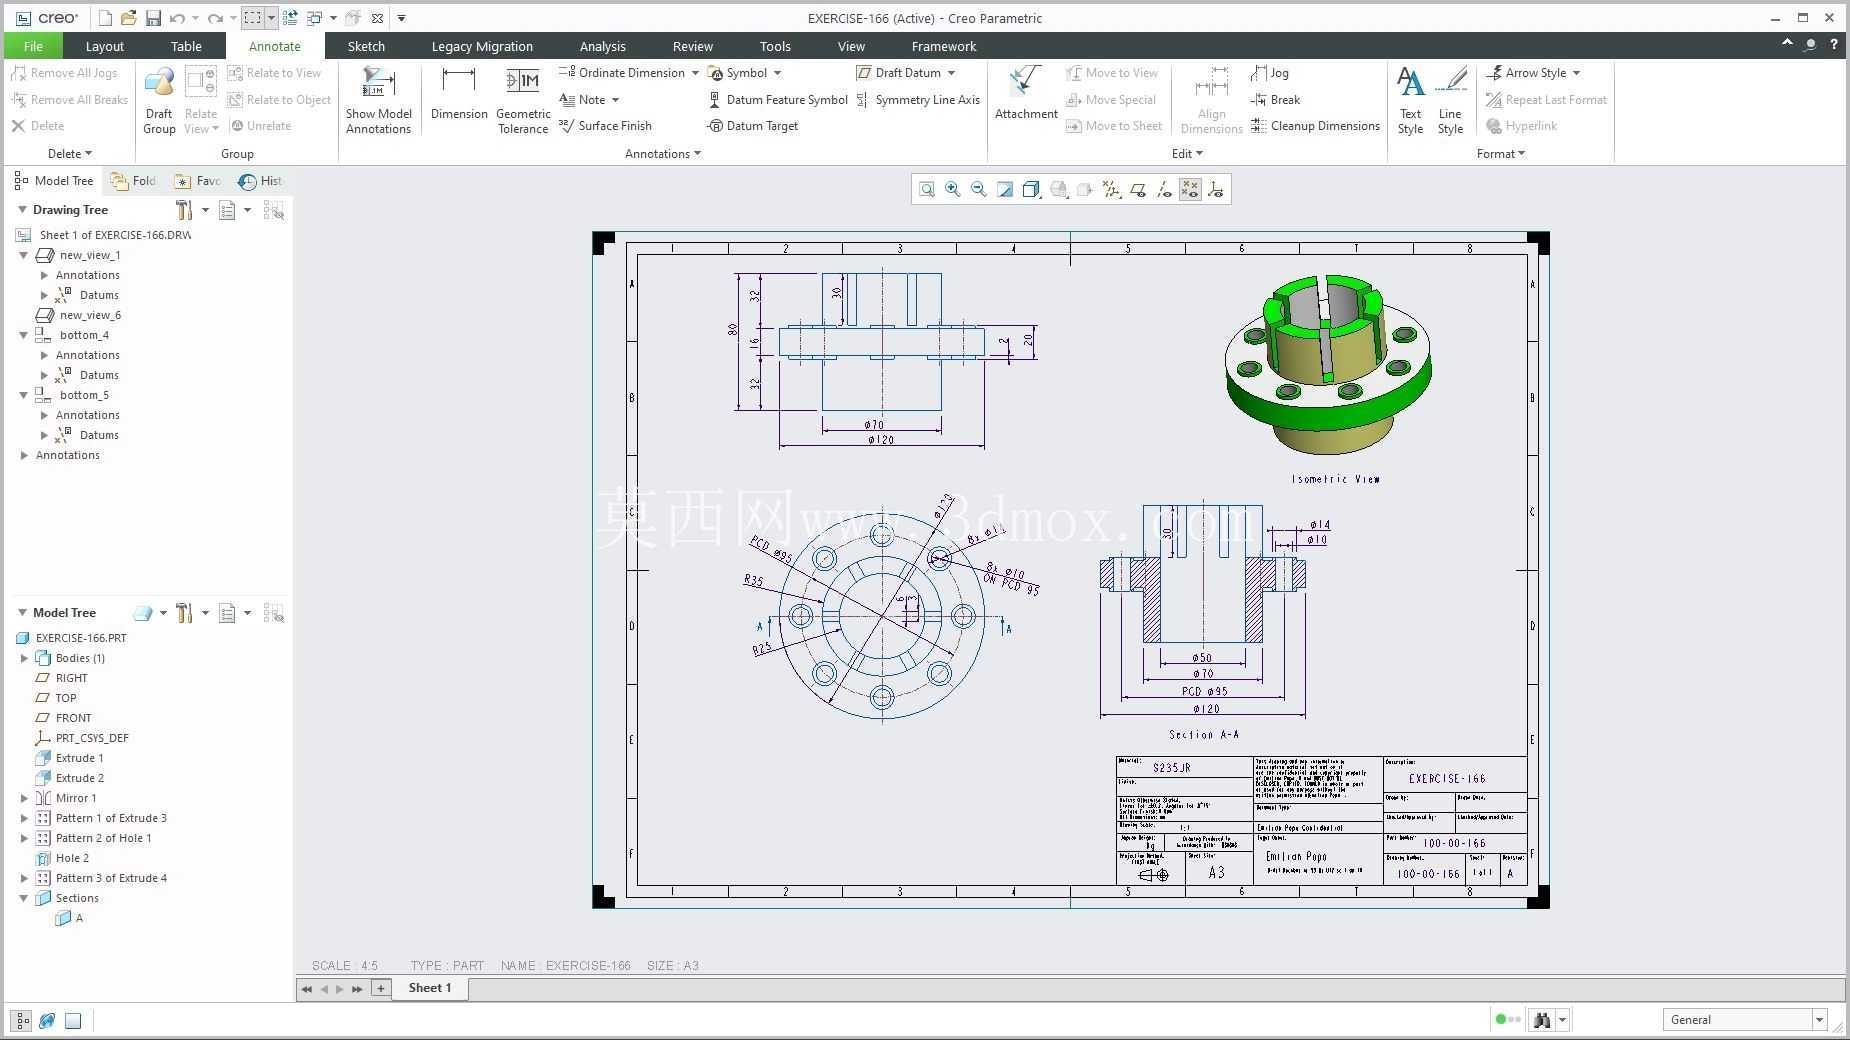This screenshot has height=1040, width=1850.
Task: Open the Arrow Style dropdown
Action: [x=1576, y=73]
